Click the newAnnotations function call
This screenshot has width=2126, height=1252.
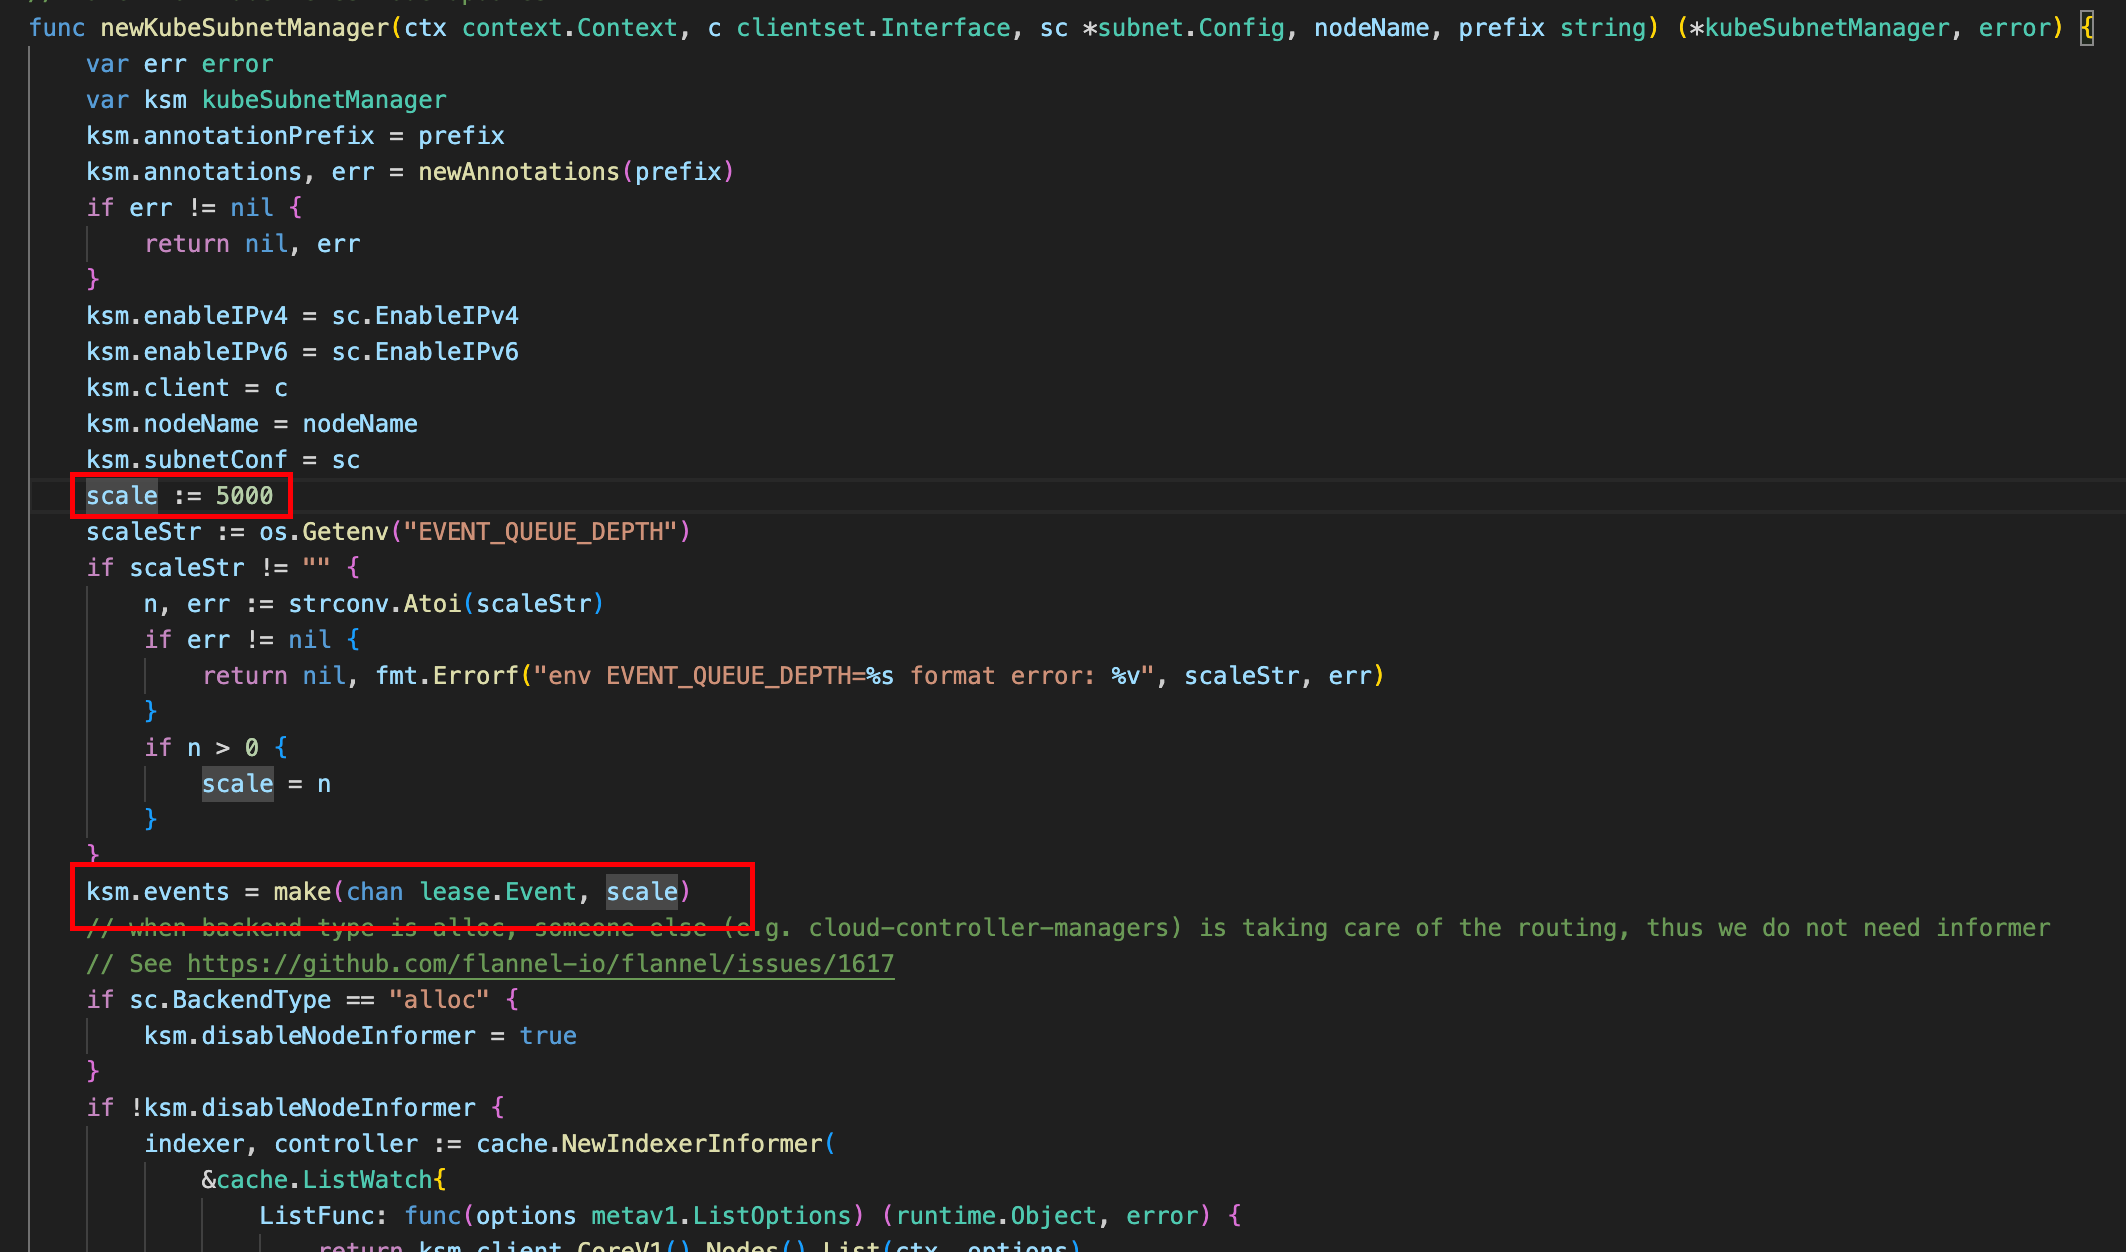pos(519,172)
